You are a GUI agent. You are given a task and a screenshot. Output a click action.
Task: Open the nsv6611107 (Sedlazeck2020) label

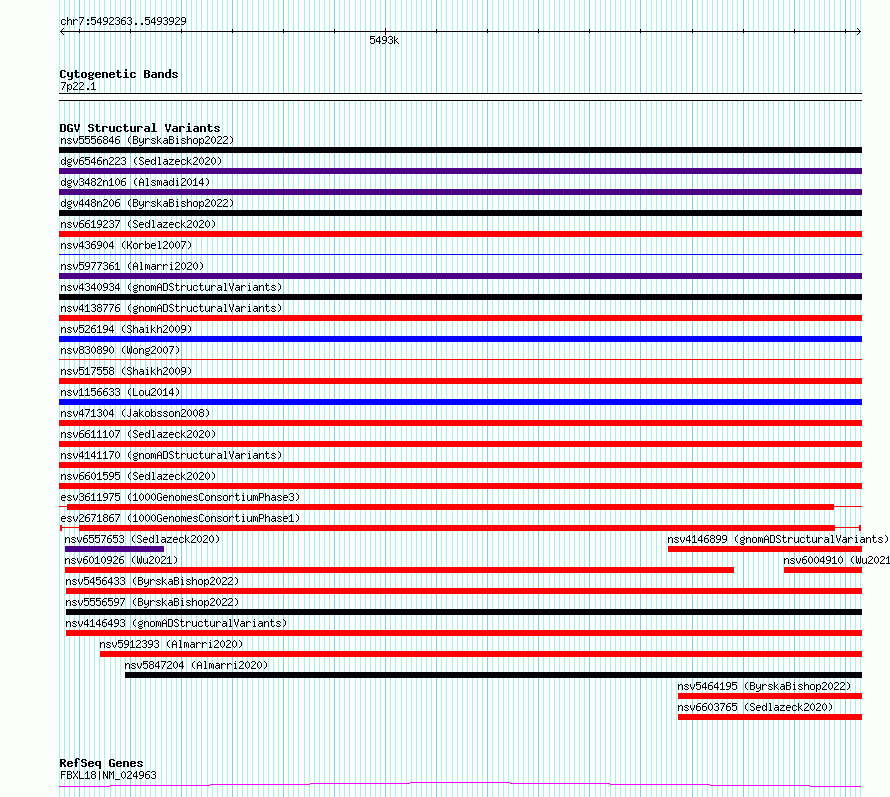coord(138,434)
